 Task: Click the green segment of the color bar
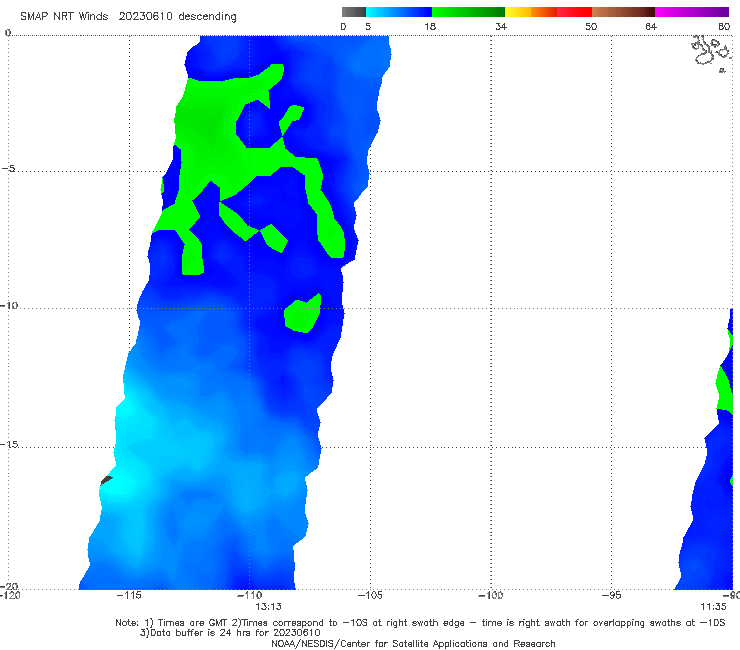pyautogui.click(x=468, y=12)
